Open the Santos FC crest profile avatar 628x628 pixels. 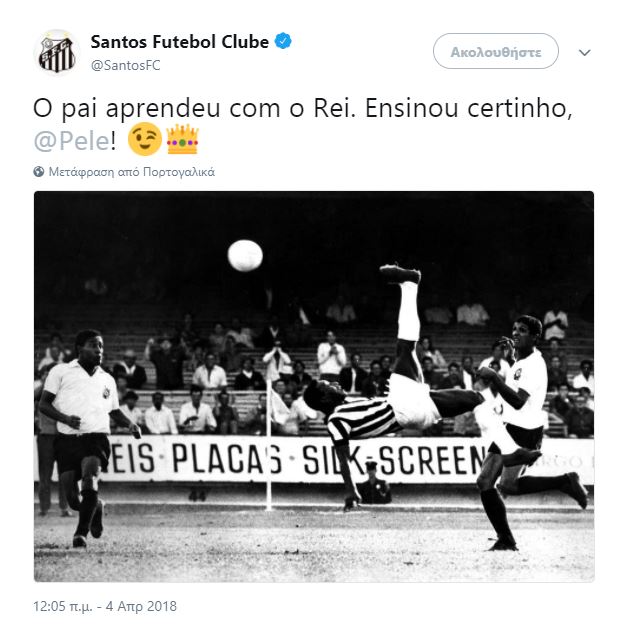click(57, 53)
